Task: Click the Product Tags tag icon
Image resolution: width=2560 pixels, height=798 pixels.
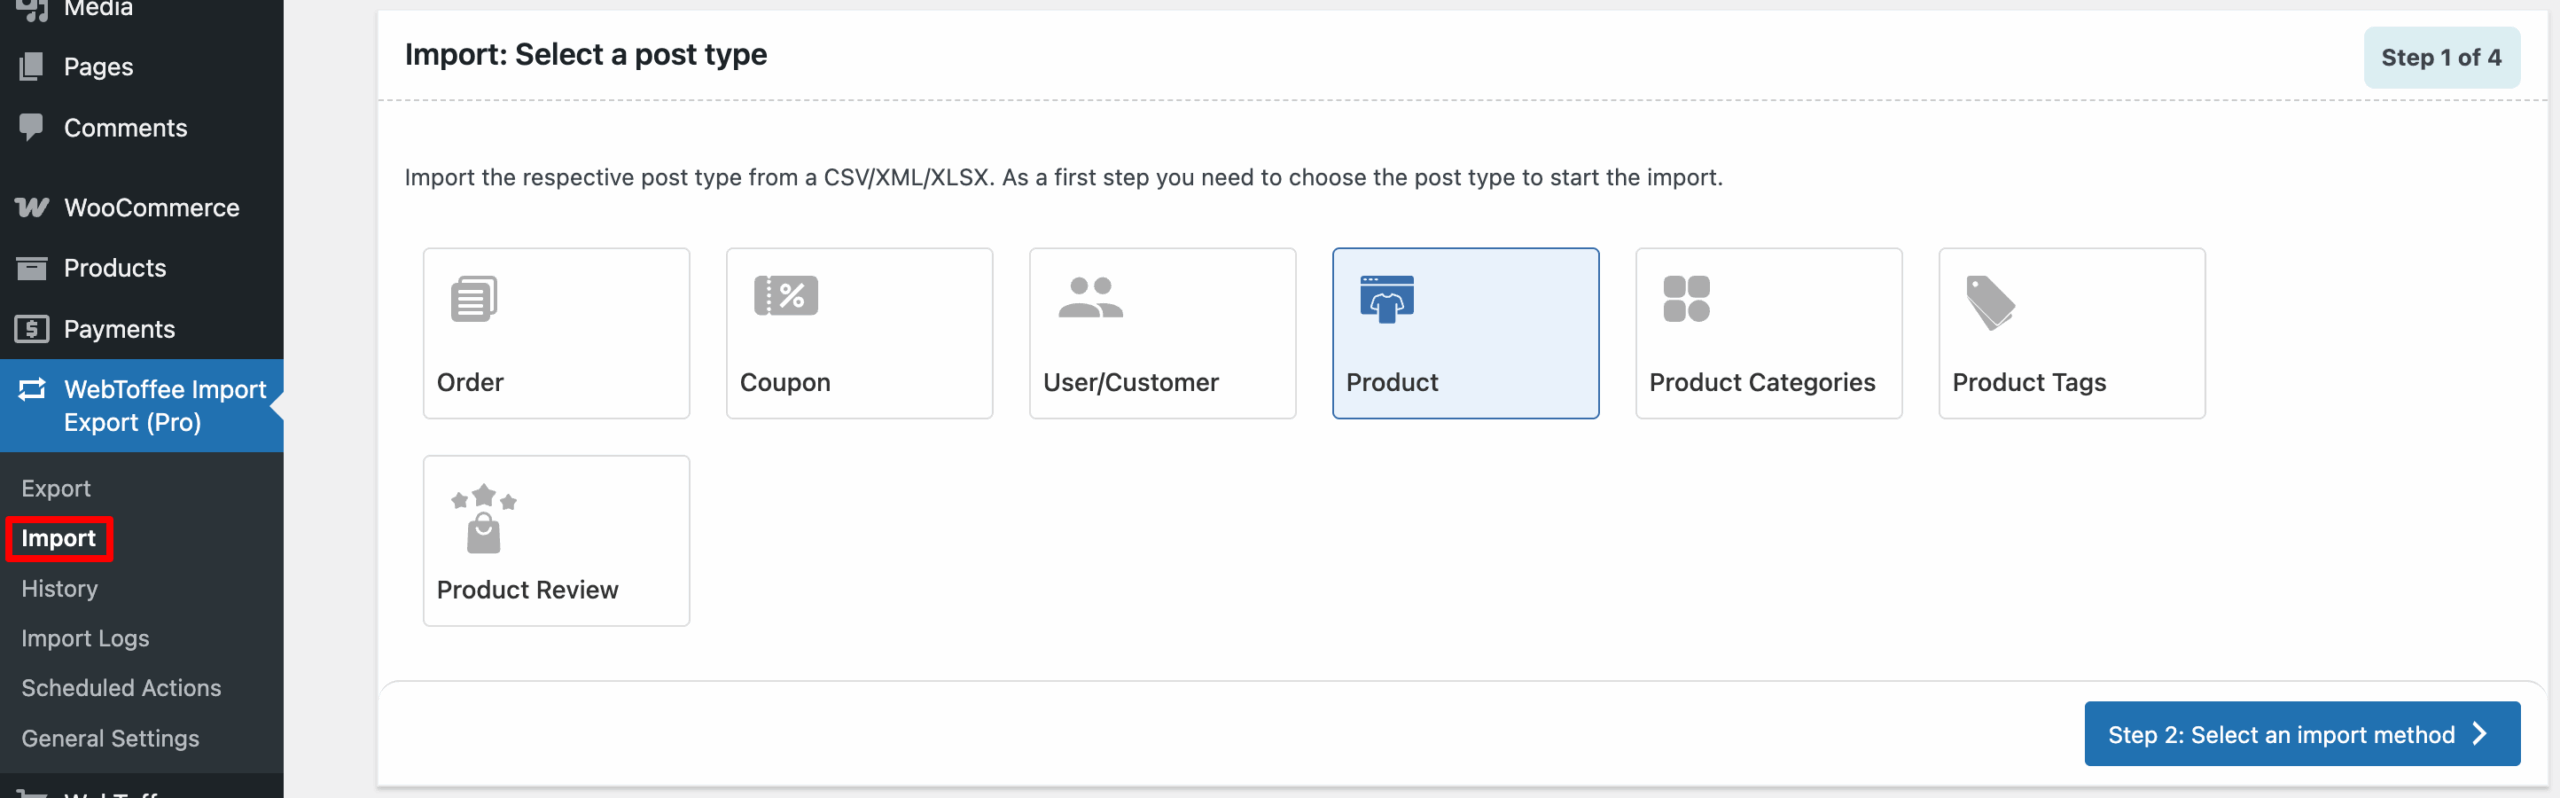Action: [1990, 302]
